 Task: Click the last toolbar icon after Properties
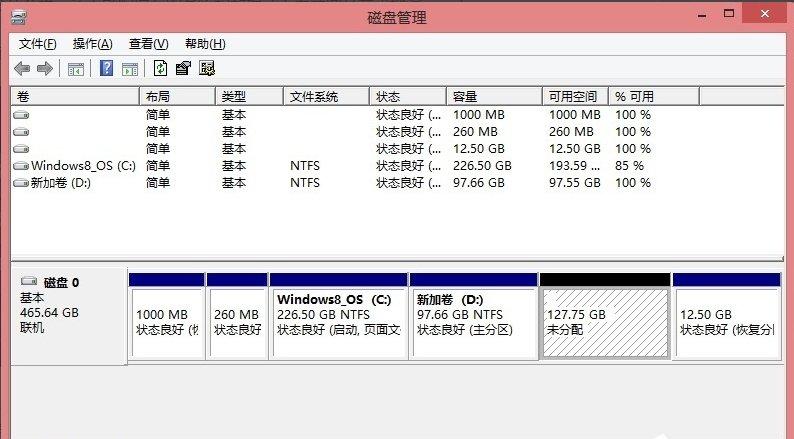(207, 68)
